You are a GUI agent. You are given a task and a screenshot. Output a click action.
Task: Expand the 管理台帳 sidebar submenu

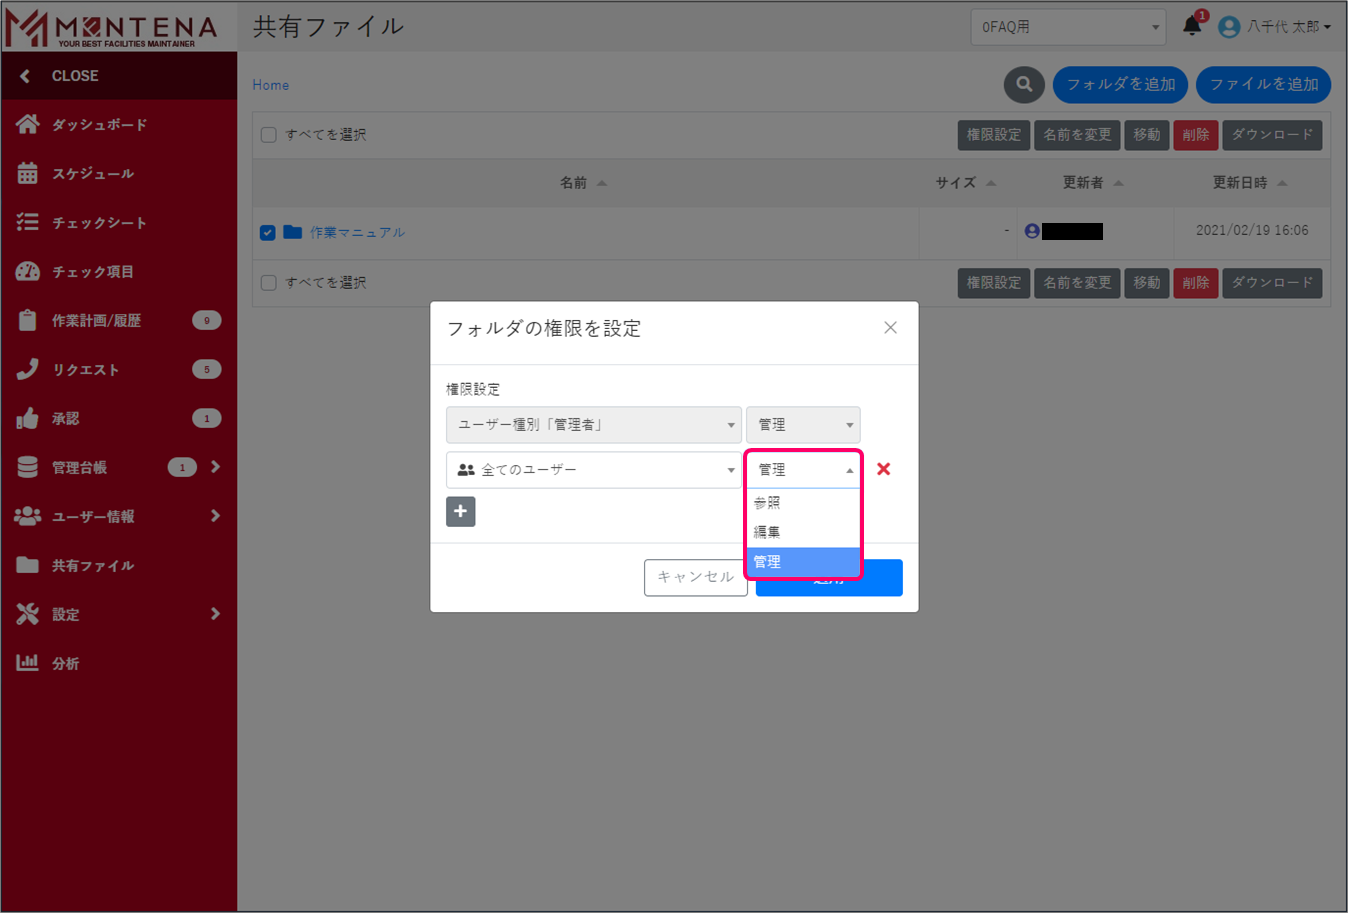click(x=215, y=467)
